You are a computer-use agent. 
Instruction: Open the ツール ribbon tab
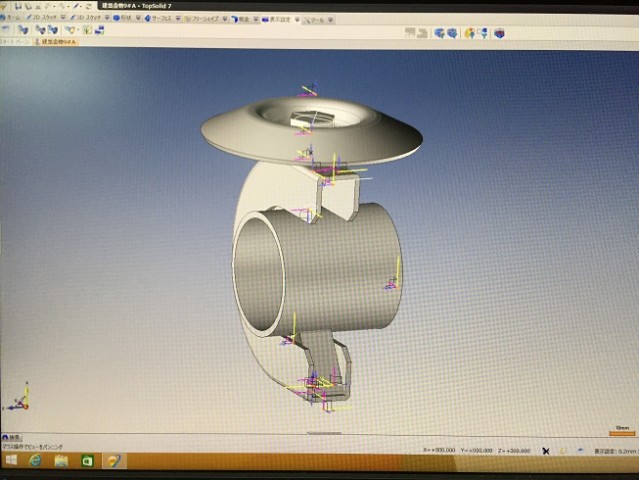(314, 20)
